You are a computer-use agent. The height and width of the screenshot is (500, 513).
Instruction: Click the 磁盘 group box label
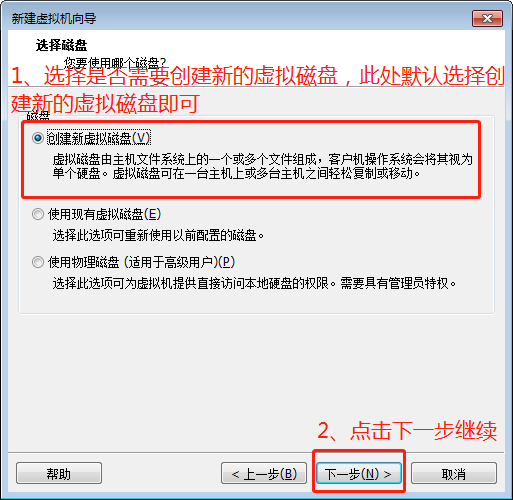[x=38, y=116]
